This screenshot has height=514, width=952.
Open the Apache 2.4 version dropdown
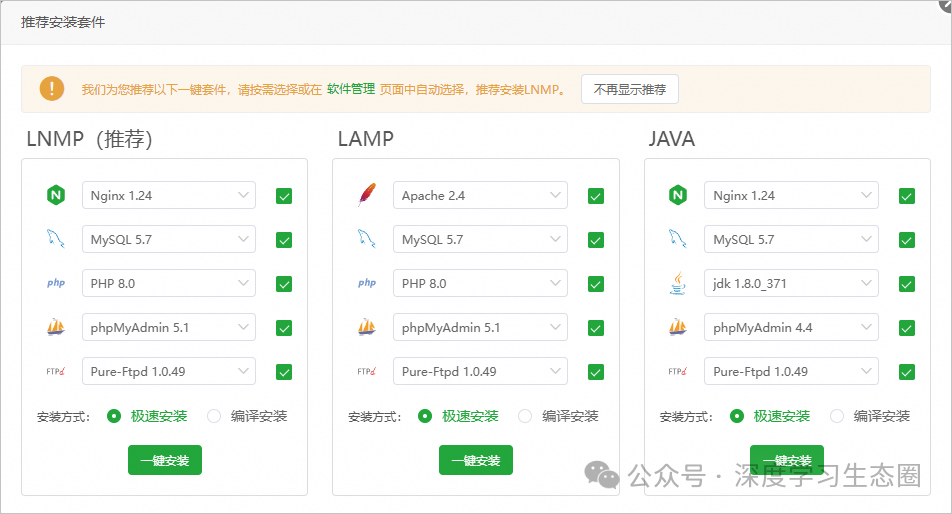(480, 195)
